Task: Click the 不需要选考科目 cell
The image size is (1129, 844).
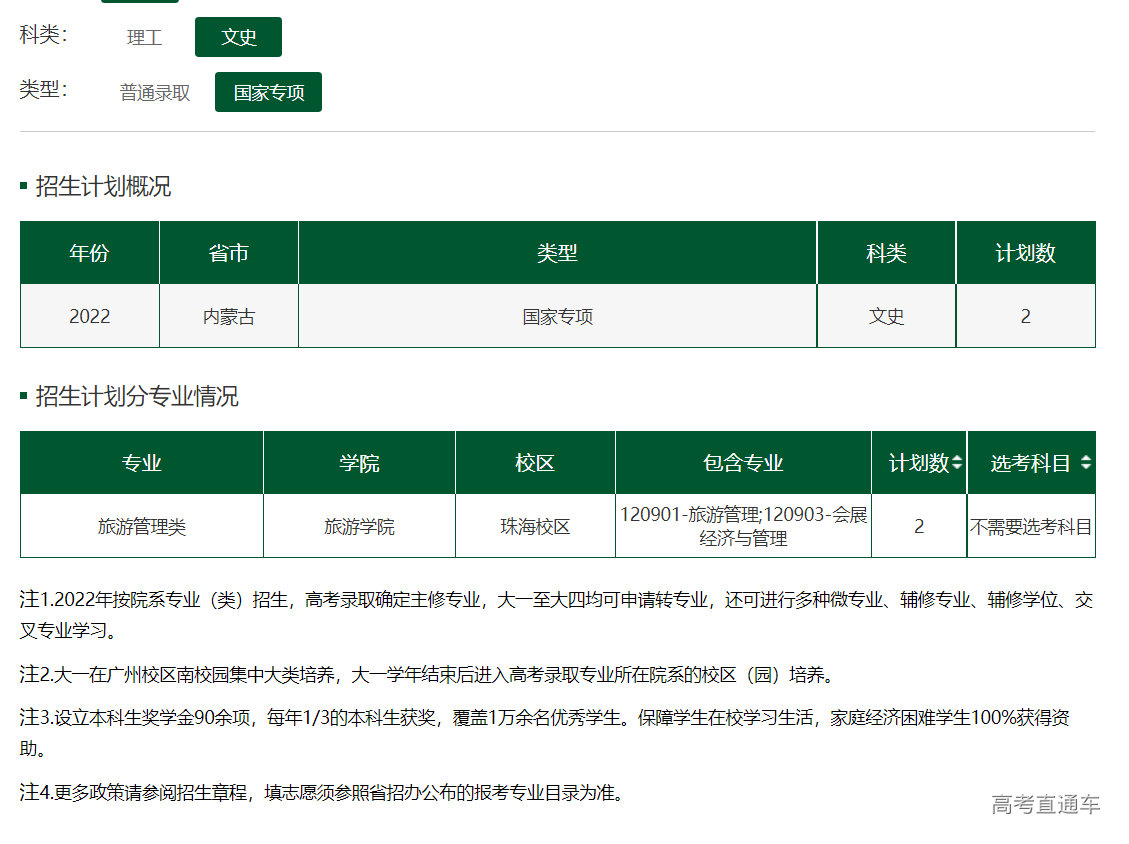Action: [x=1031, y=526]
